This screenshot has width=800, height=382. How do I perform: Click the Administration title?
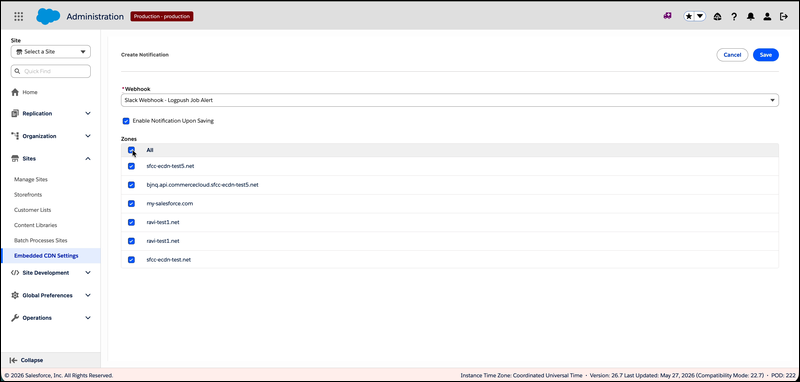pos(95,16)
